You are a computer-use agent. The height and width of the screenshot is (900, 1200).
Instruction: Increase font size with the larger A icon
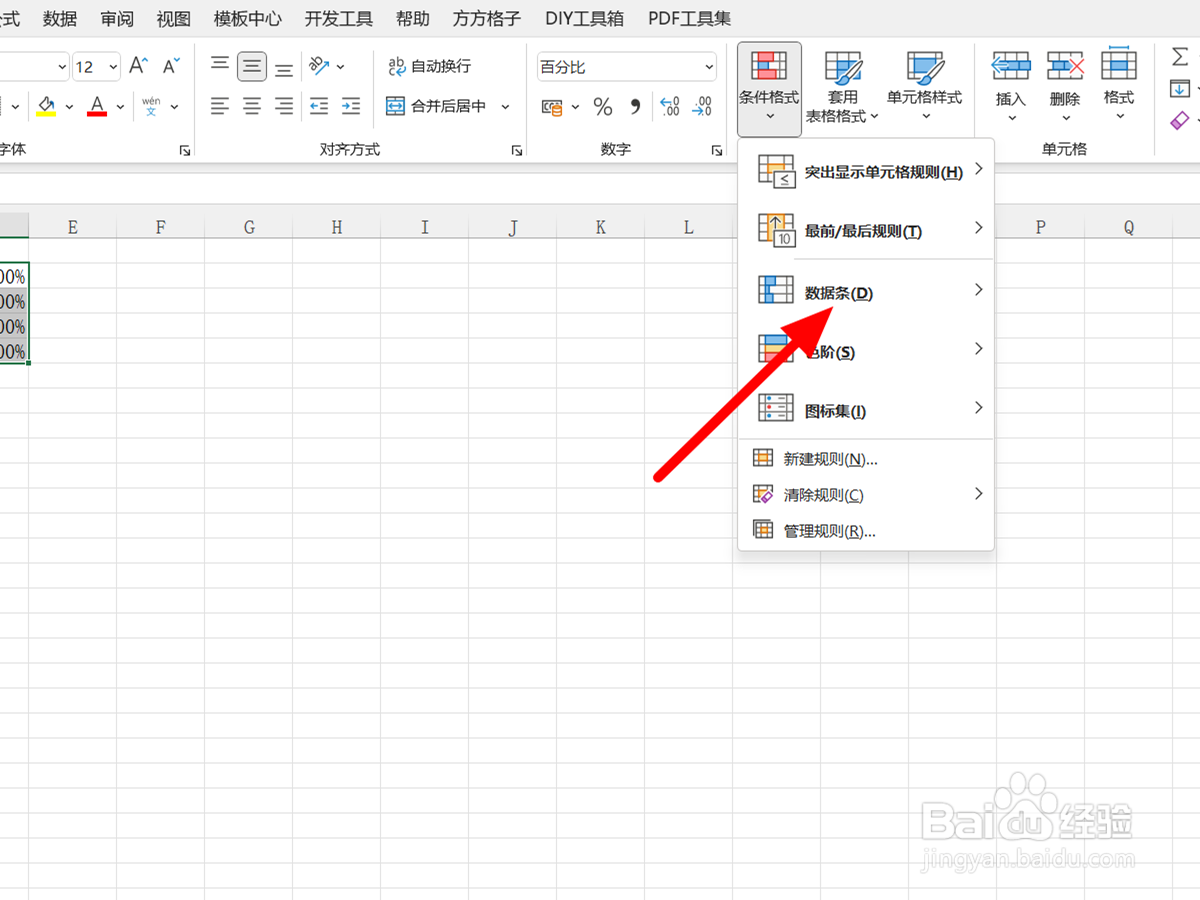(139, 66)
